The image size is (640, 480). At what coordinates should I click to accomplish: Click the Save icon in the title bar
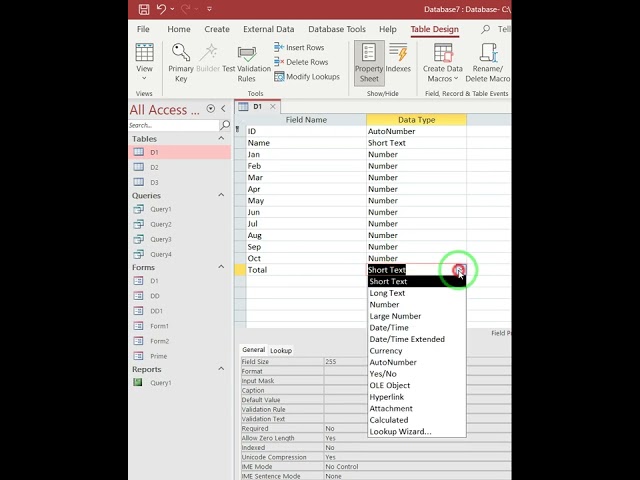pyautogui.click(x=144, y=9)
